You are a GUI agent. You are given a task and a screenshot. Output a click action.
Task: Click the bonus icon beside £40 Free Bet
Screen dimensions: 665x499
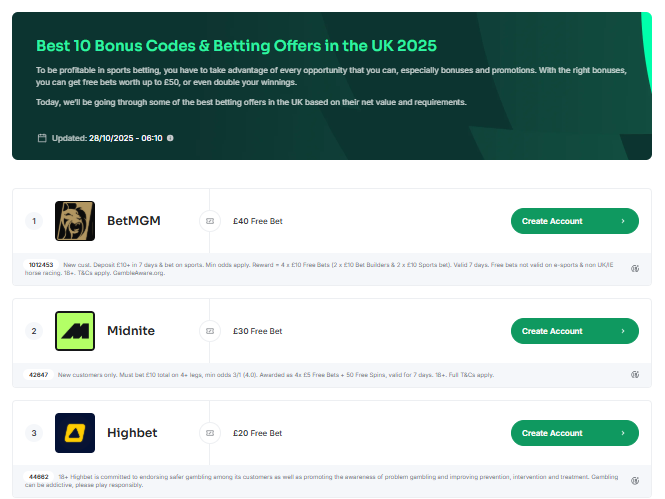pyautogui.click(x=210, y=221)
